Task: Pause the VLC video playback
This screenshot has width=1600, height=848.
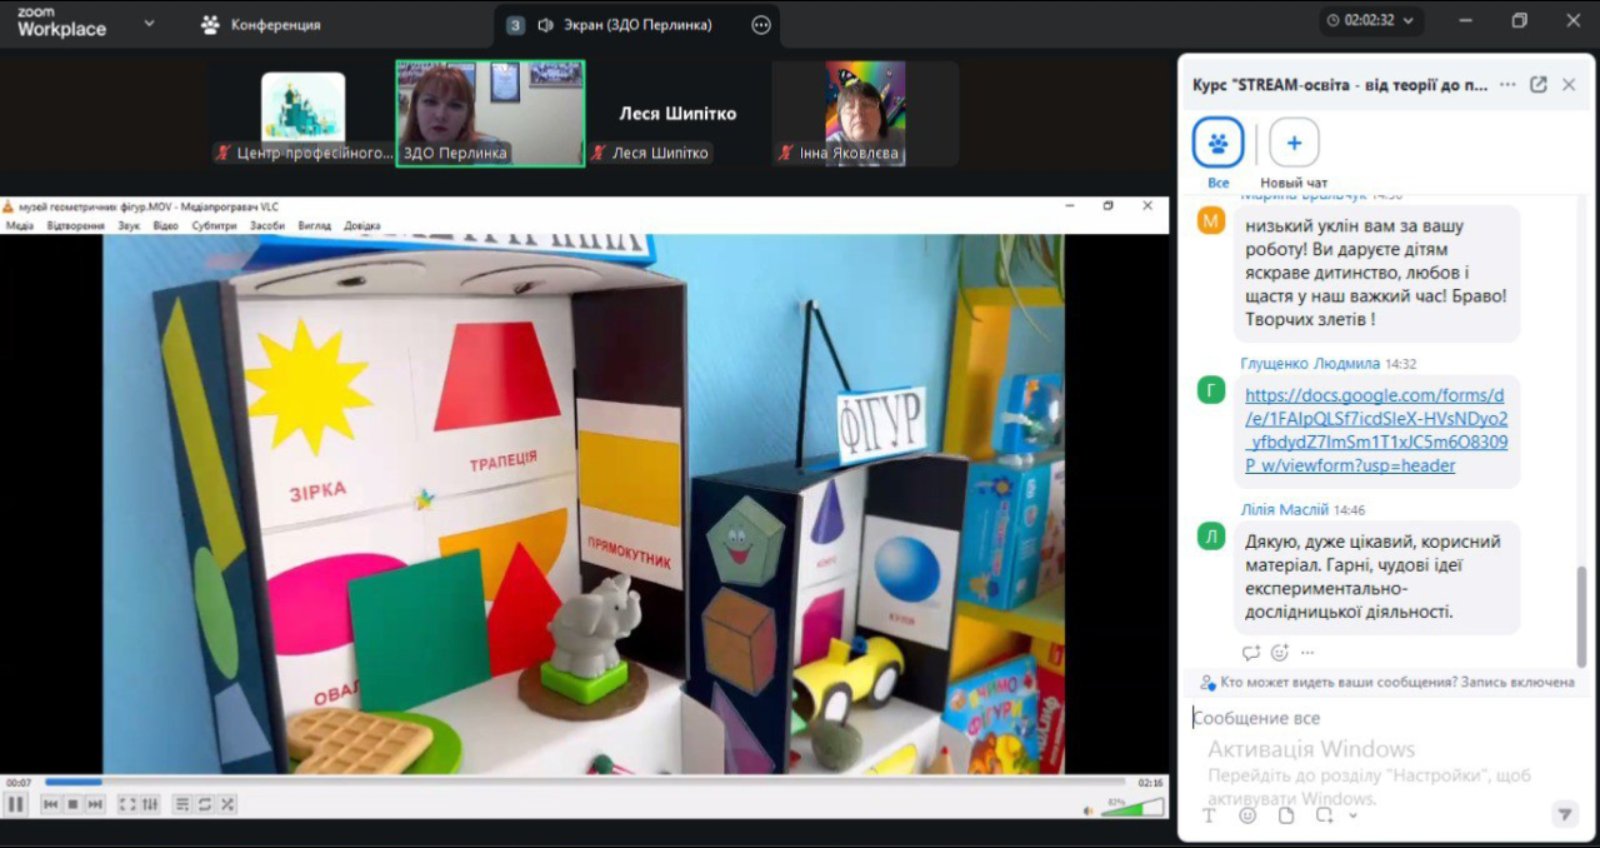Action: pyautogui.click(x=15, y=804)
